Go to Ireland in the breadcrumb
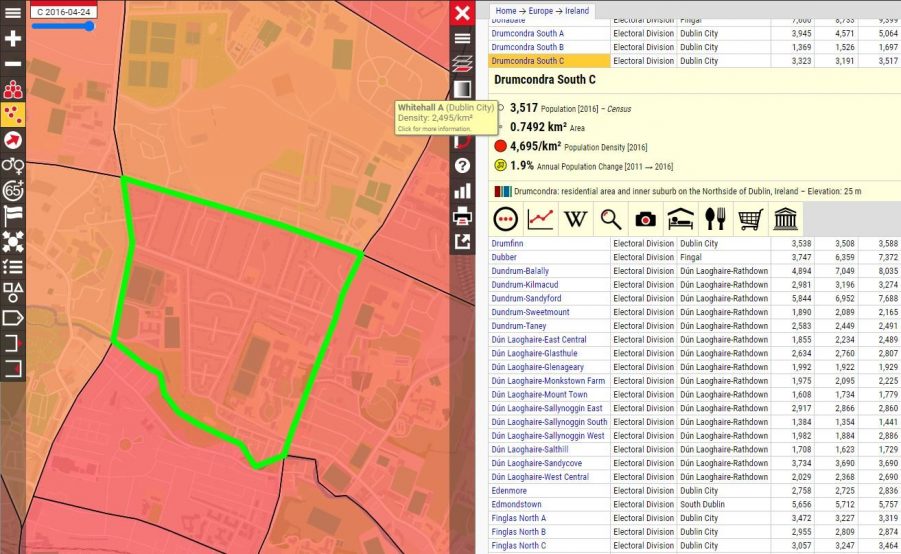 pyautogui.click(x=577, y=10)
